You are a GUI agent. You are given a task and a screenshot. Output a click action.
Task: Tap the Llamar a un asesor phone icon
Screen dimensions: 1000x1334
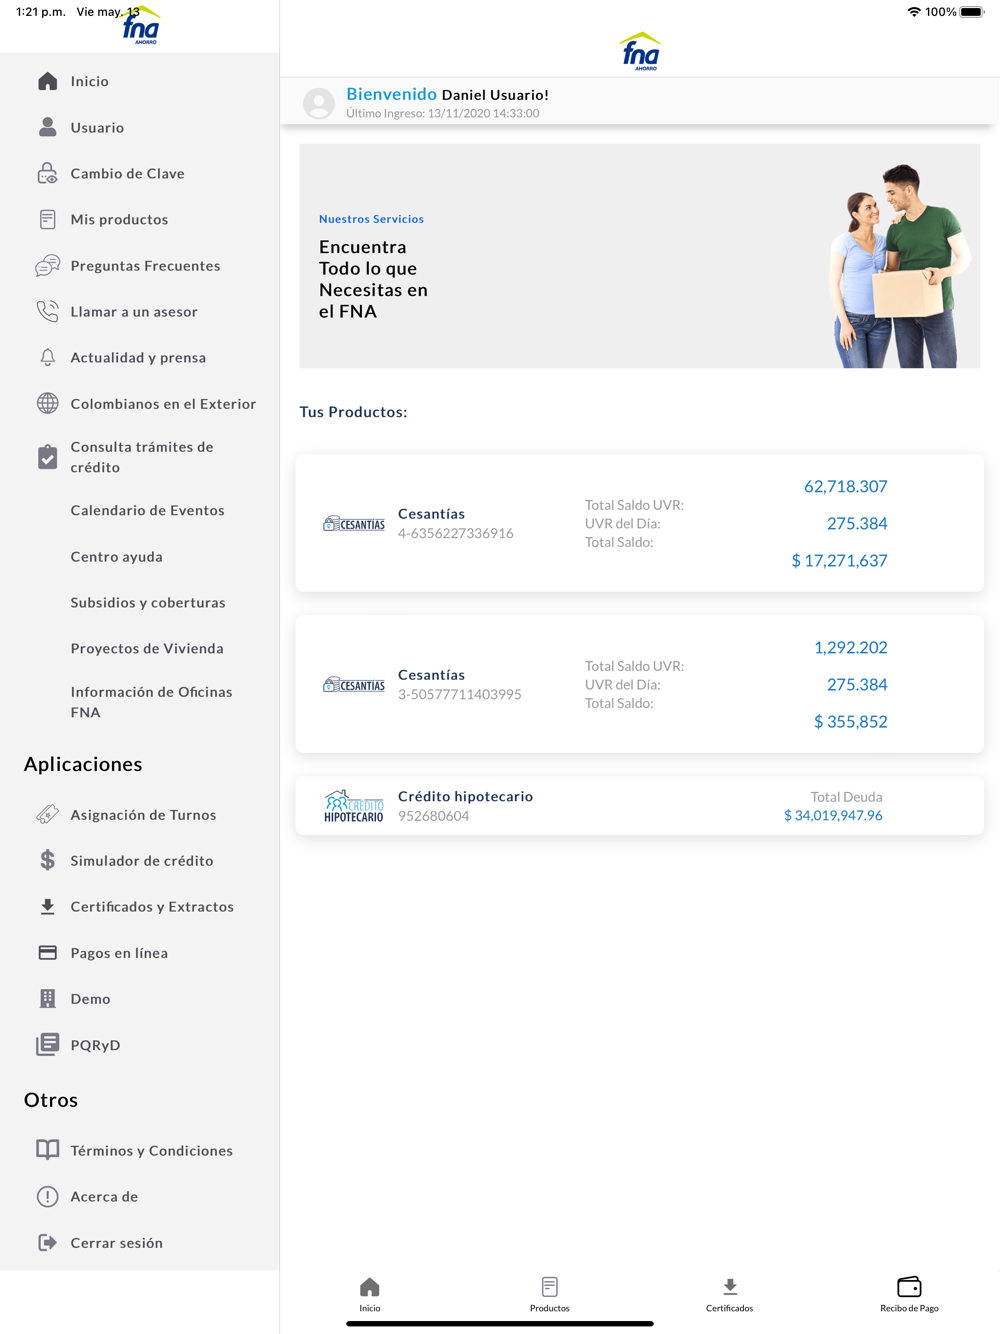(x=47, y=311)
